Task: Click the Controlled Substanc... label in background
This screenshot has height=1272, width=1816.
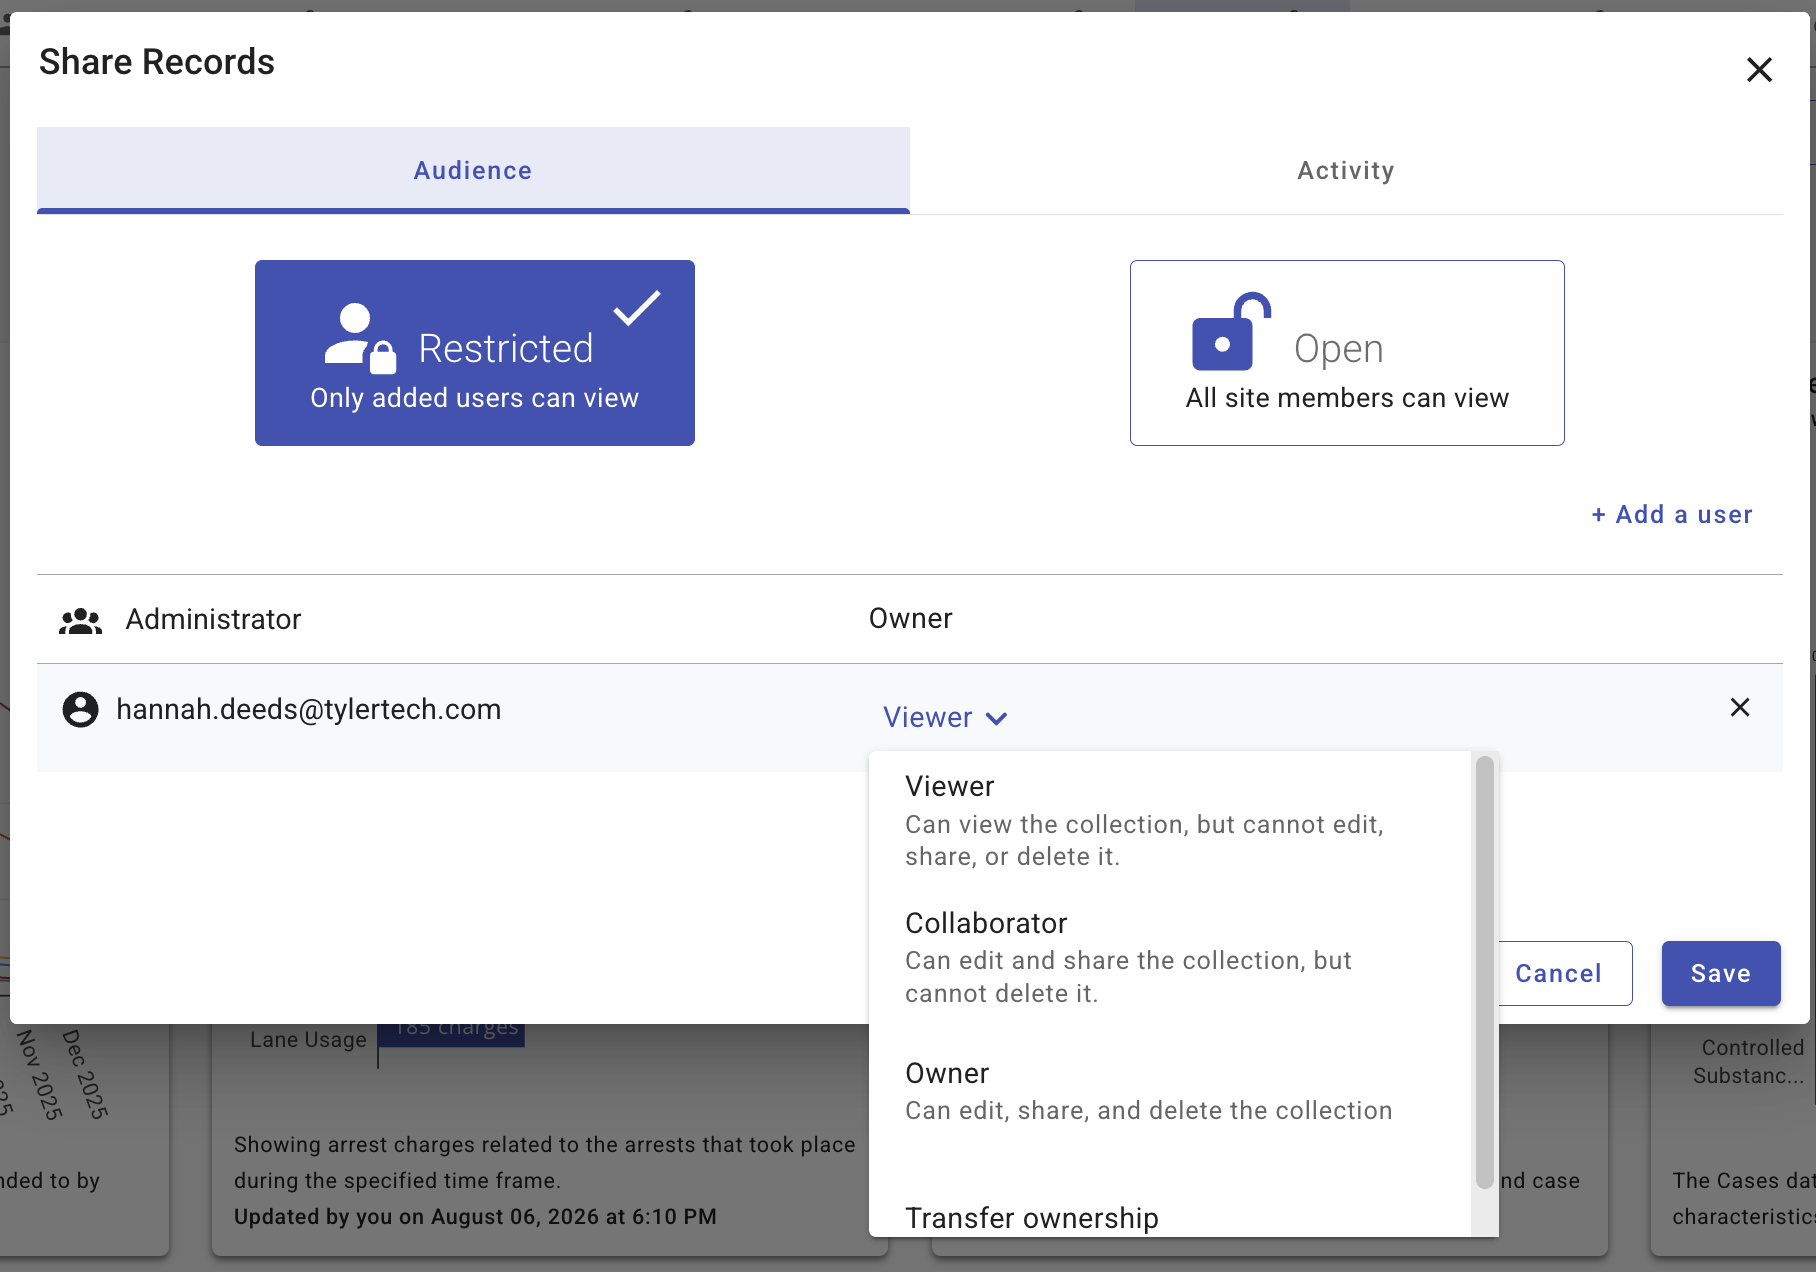Action: (x=1749, y=1062)
